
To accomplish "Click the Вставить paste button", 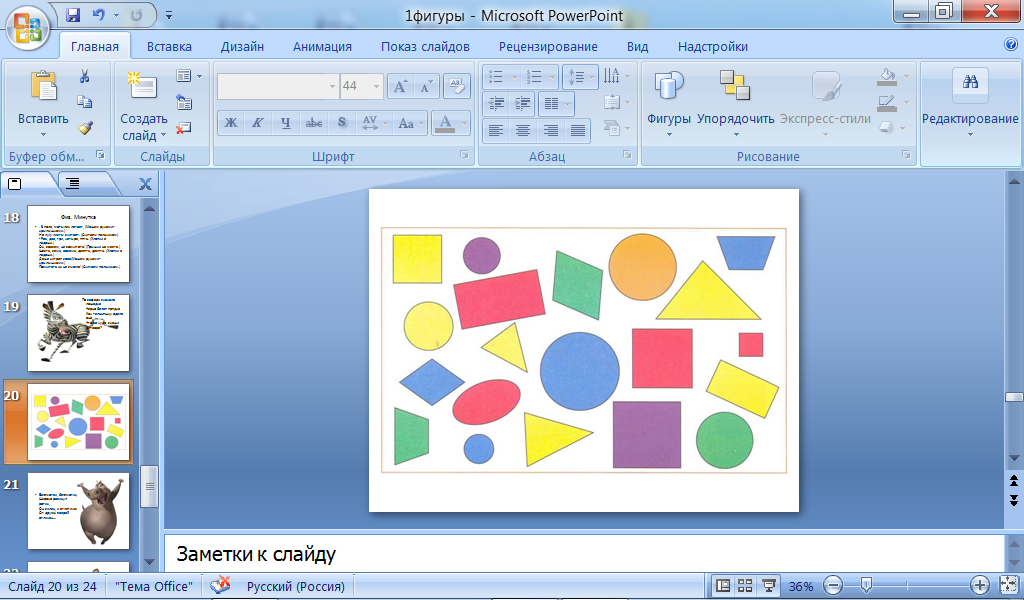I will pos(43,103).
